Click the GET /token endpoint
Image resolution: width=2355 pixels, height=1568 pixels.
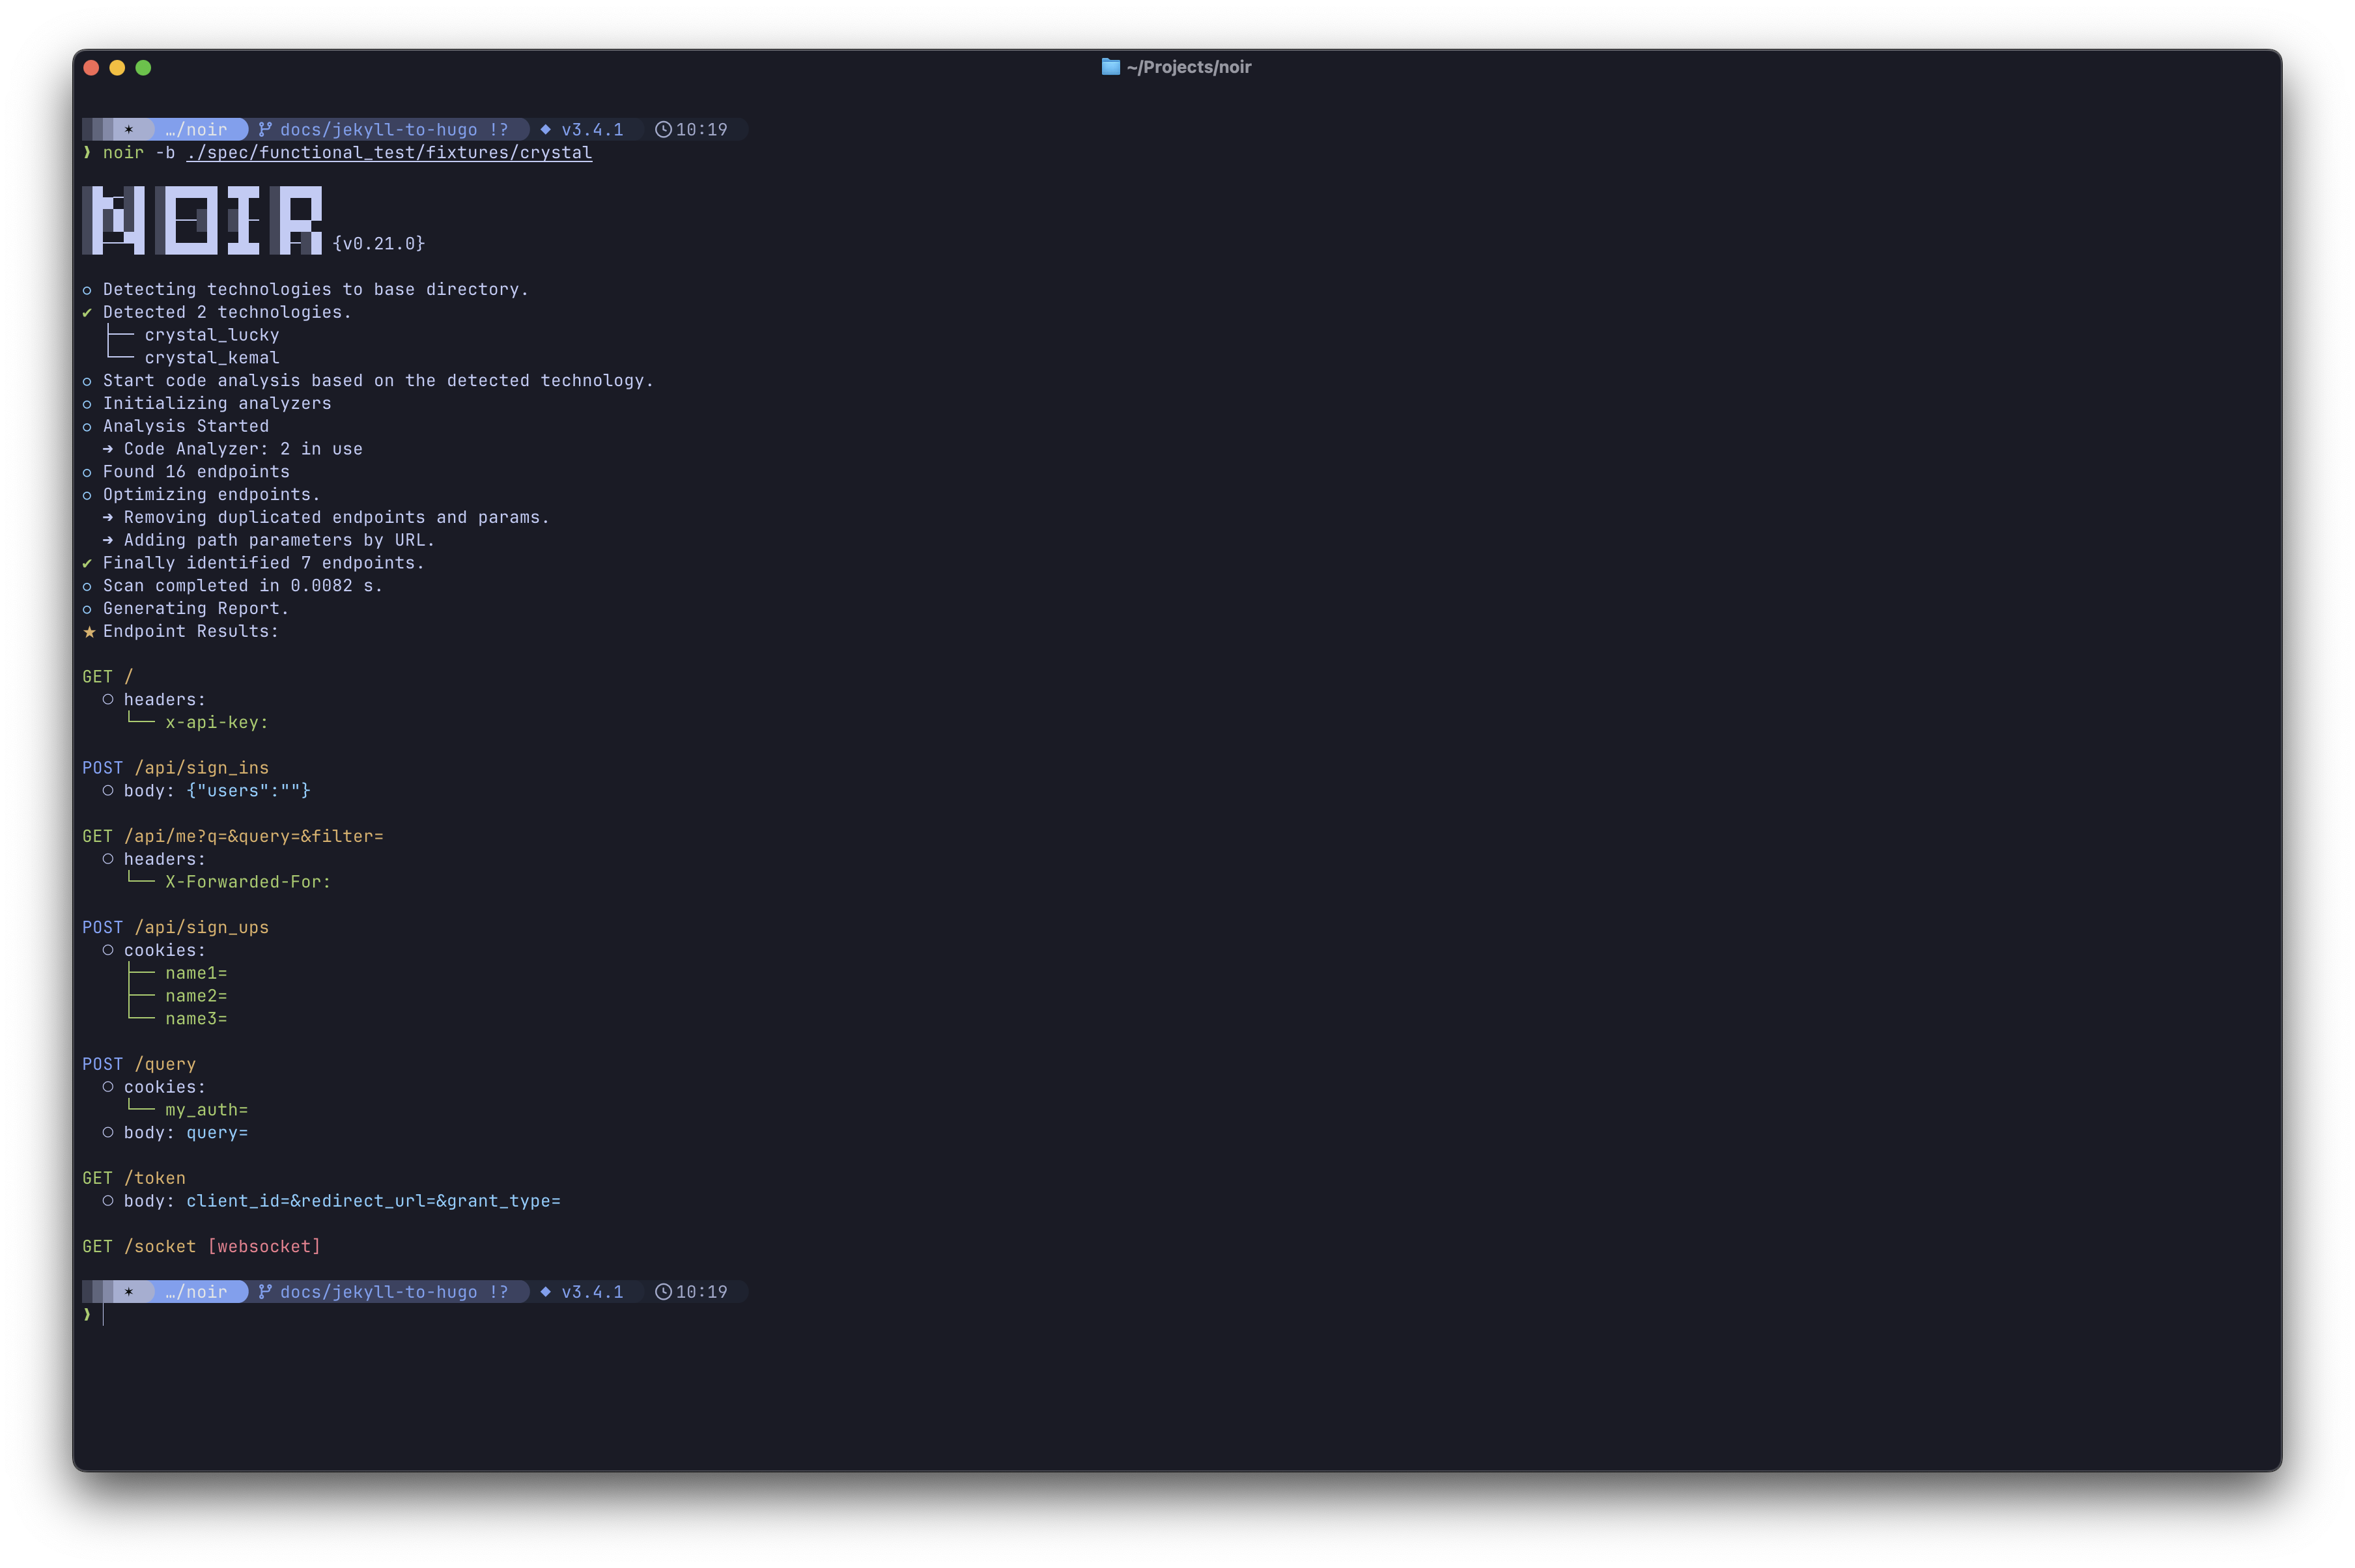[x=134, y=1178]
